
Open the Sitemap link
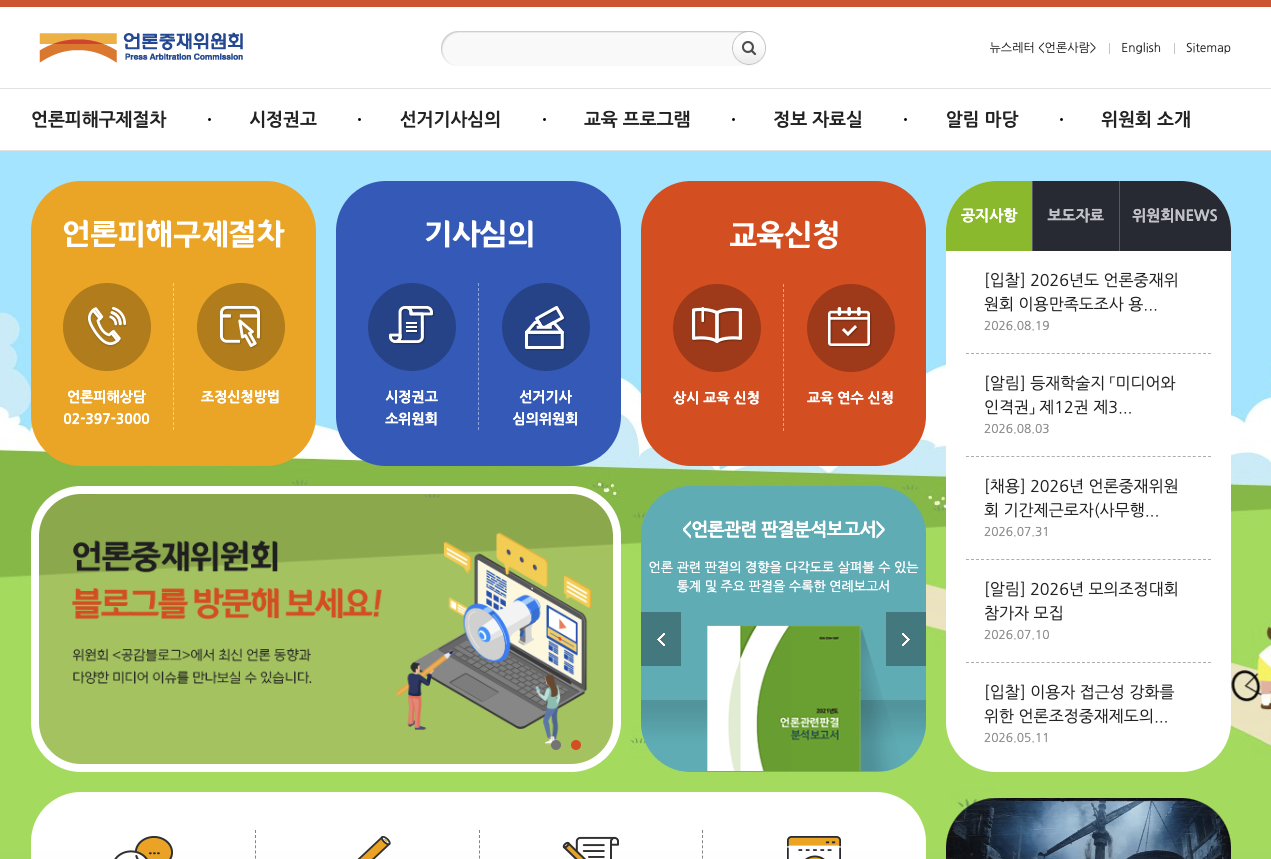(x=1208, y=48)
